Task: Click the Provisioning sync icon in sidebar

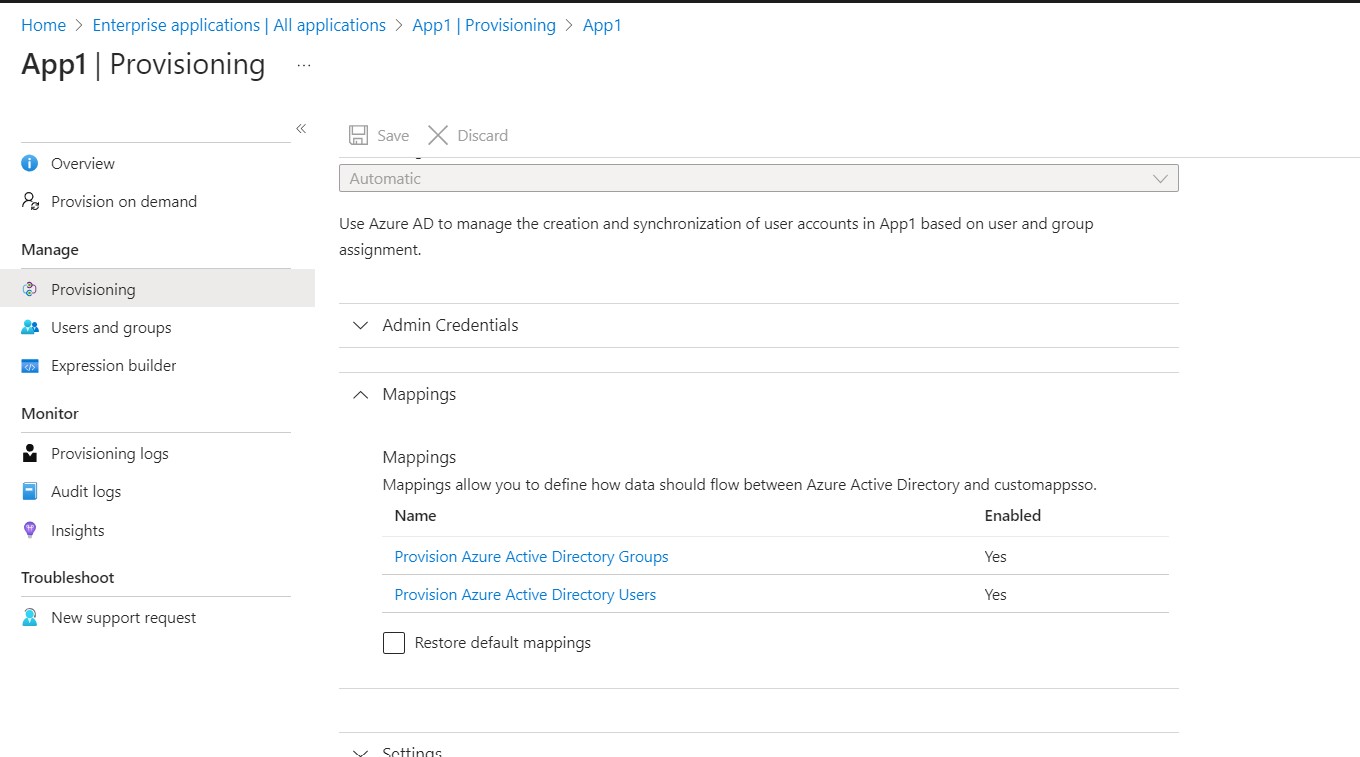Action: coord(30,289)
